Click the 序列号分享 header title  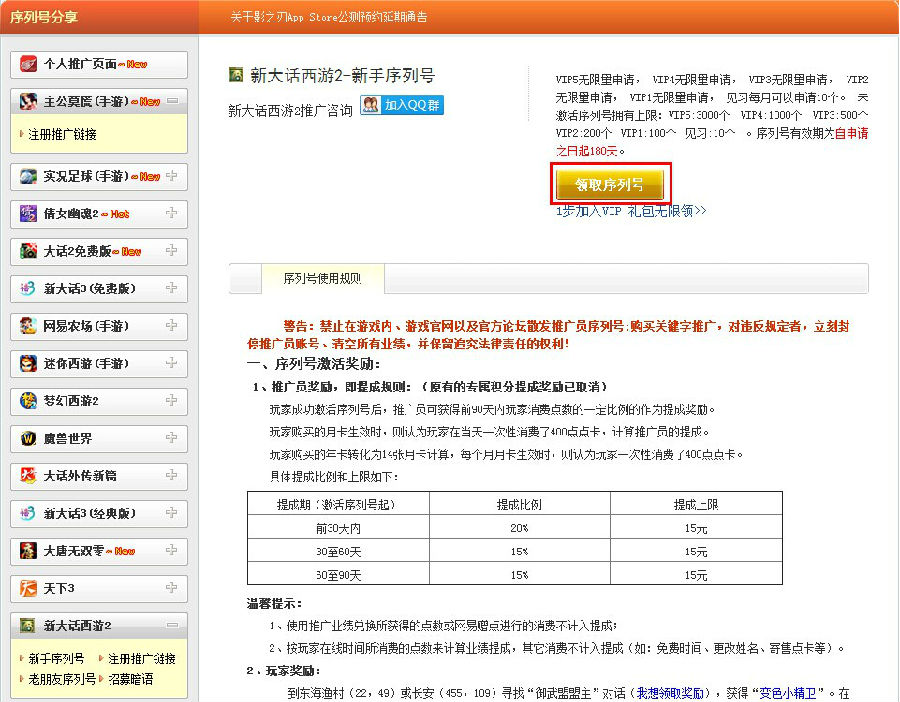coord(44,17)
